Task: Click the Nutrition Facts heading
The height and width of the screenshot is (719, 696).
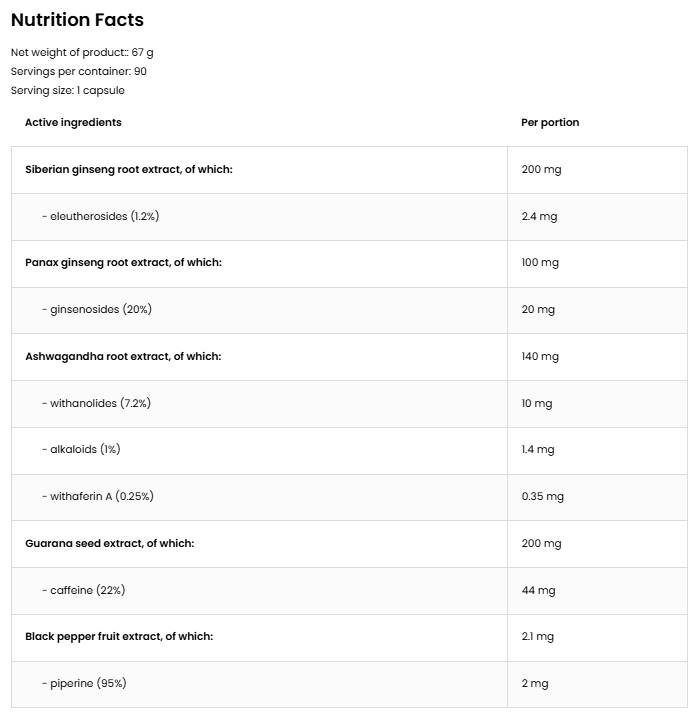Action: [x=77, y=20]
